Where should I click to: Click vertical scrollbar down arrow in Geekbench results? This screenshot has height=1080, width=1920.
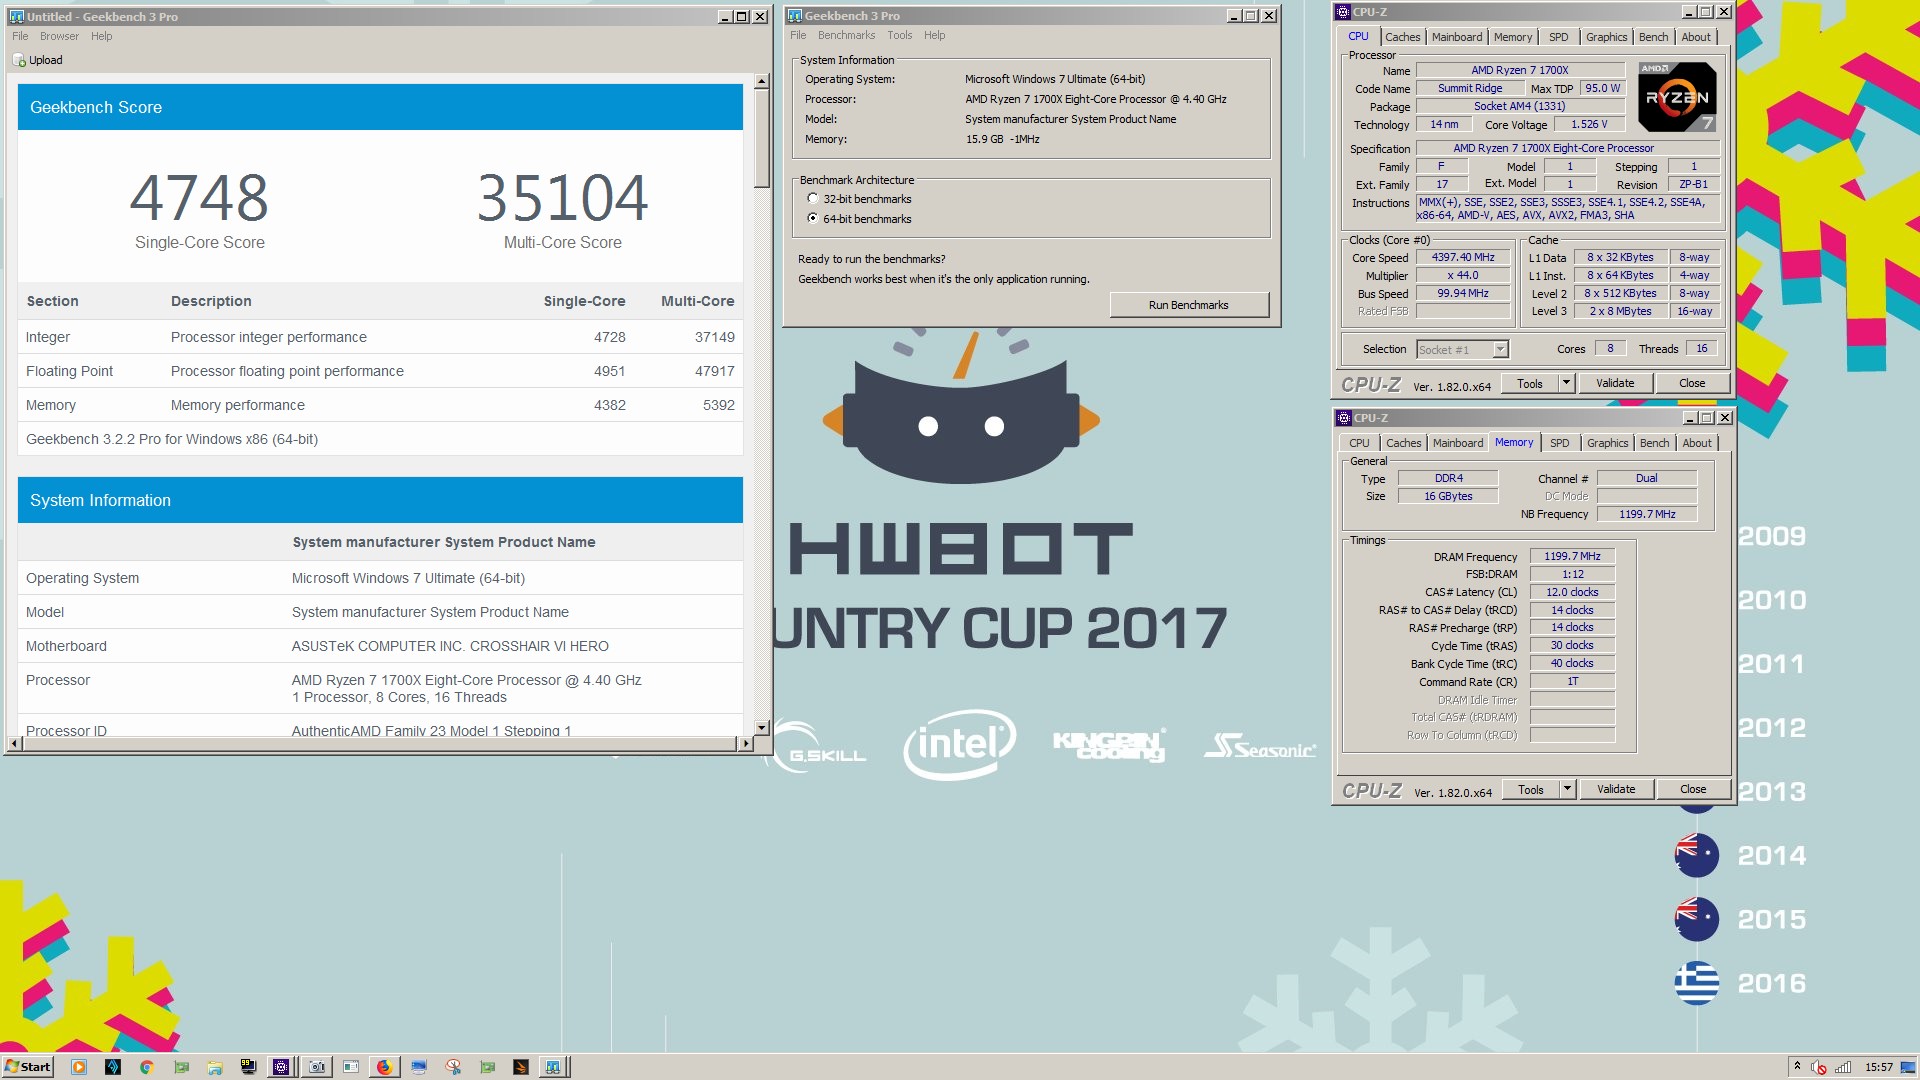coord(762,728)
